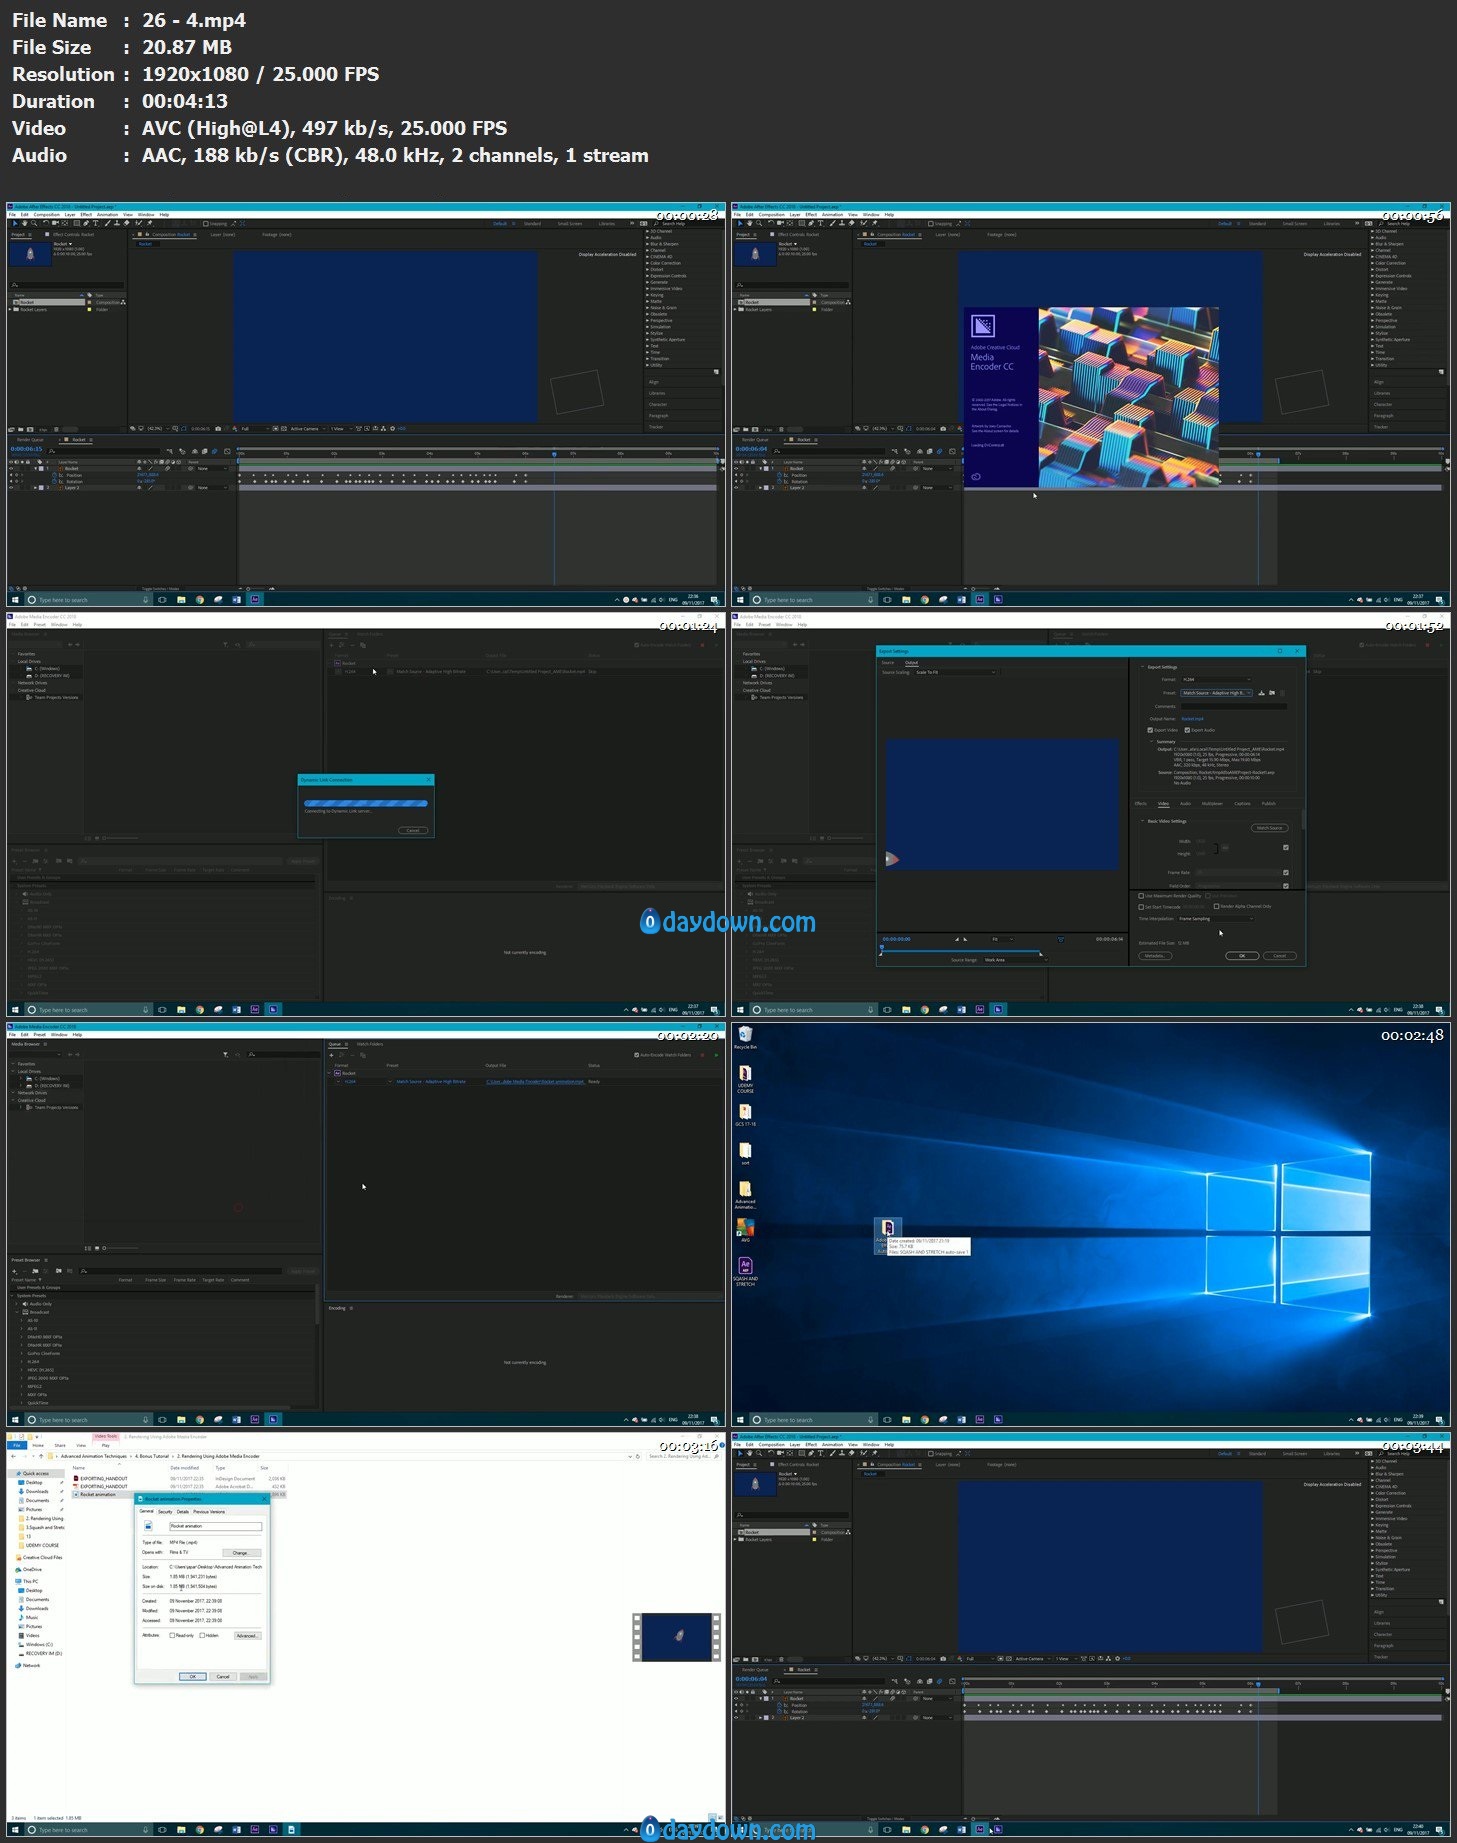The width and height of the screenshot is (1457, 1843).
Task: Expand QuickTime preset row in 00:02:20 Preset Browser
Action: (x=21, y=1403)
